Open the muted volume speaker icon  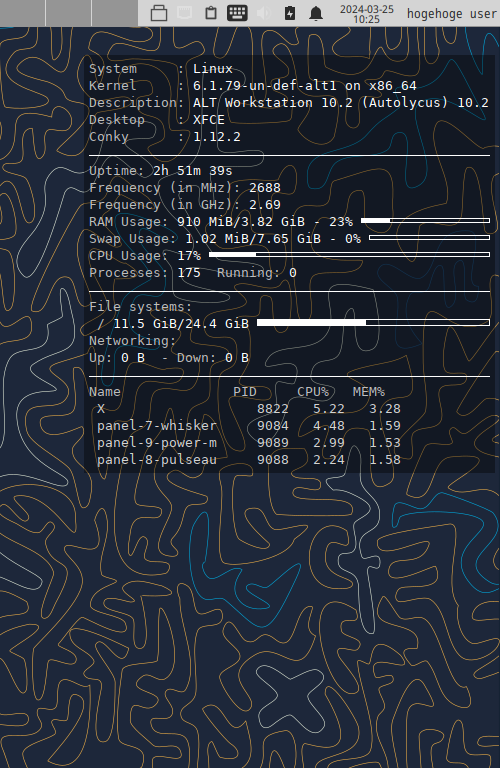coord(263,13)
